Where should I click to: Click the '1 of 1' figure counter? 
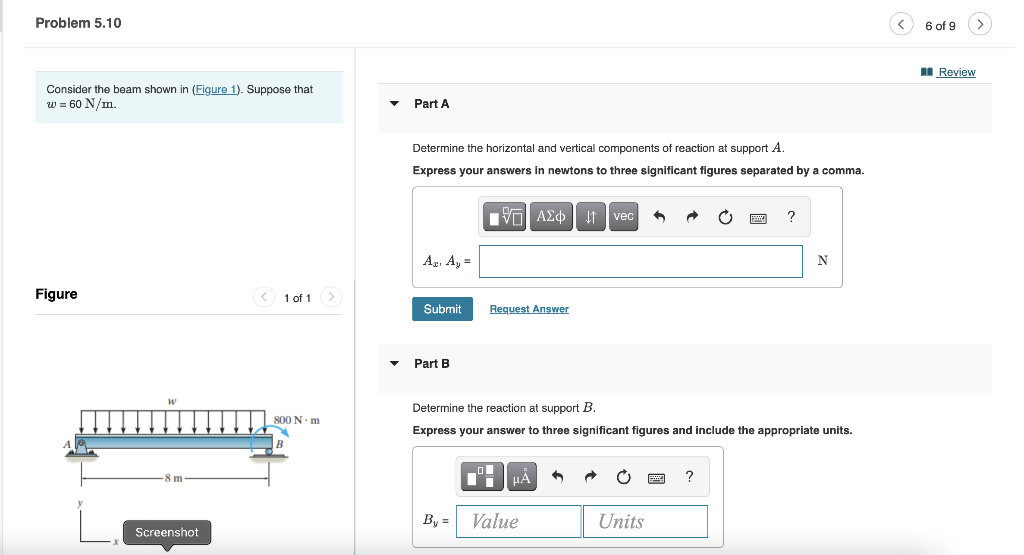coord(297,298)
